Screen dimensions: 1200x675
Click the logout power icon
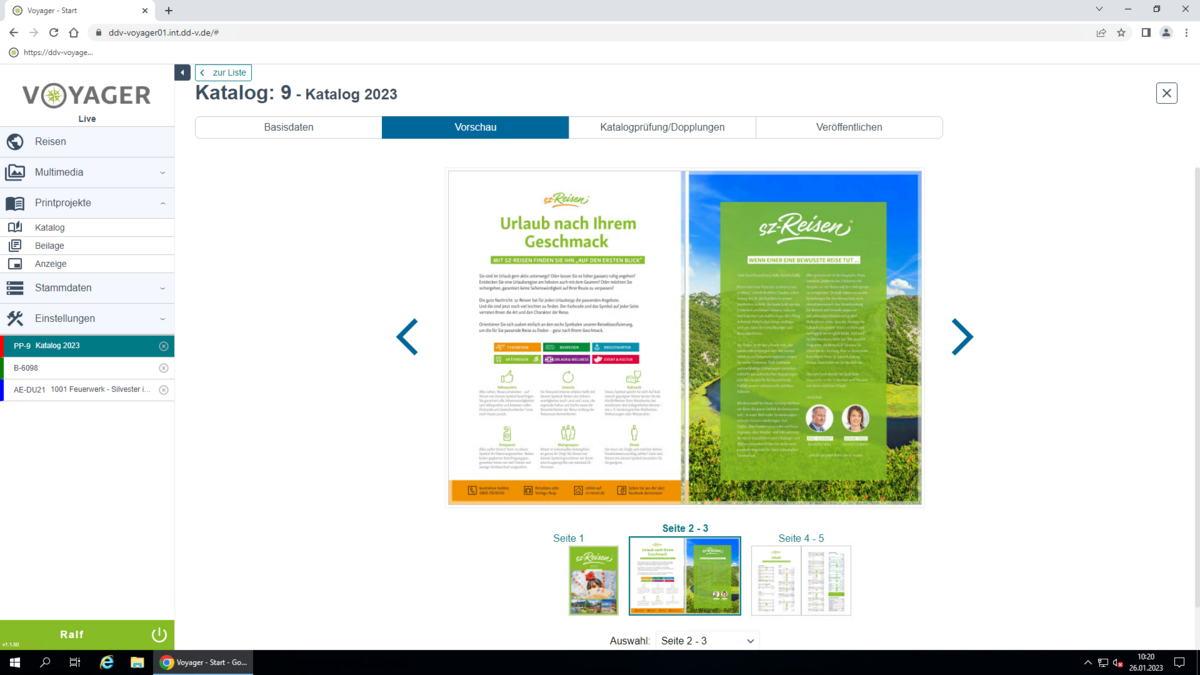coord(158,635)
